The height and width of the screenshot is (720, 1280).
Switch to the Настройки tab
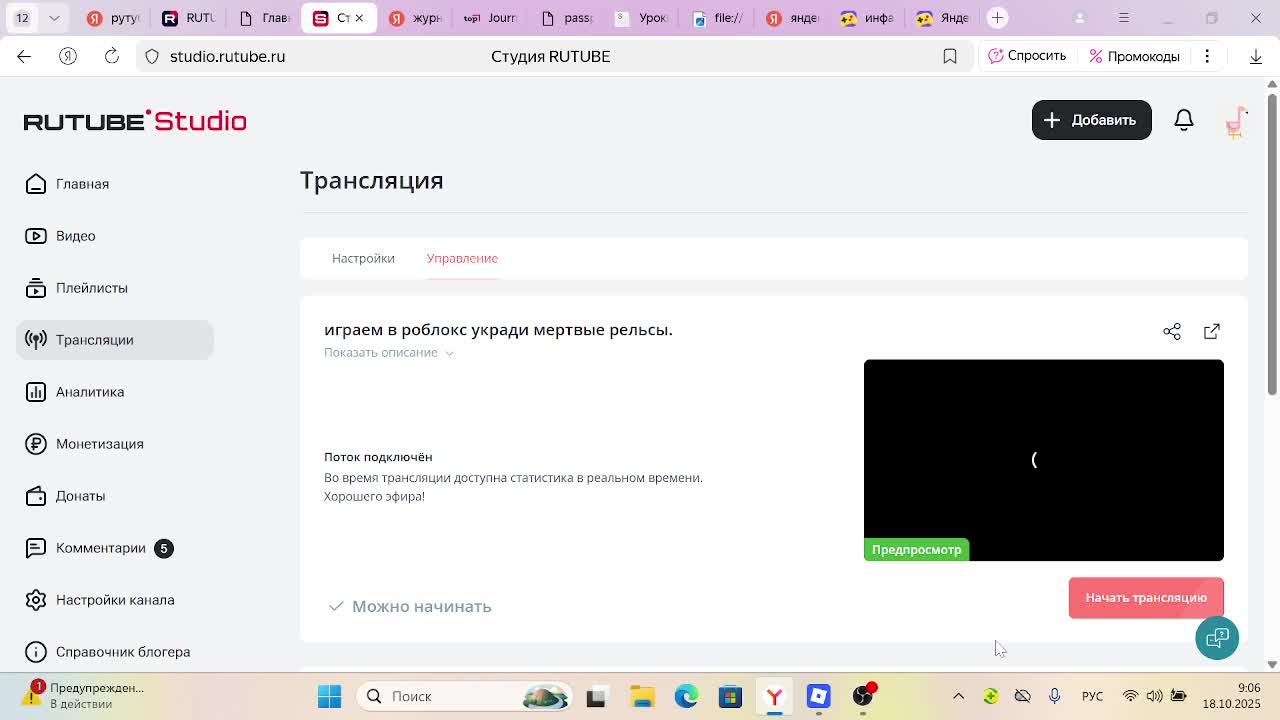363,258
